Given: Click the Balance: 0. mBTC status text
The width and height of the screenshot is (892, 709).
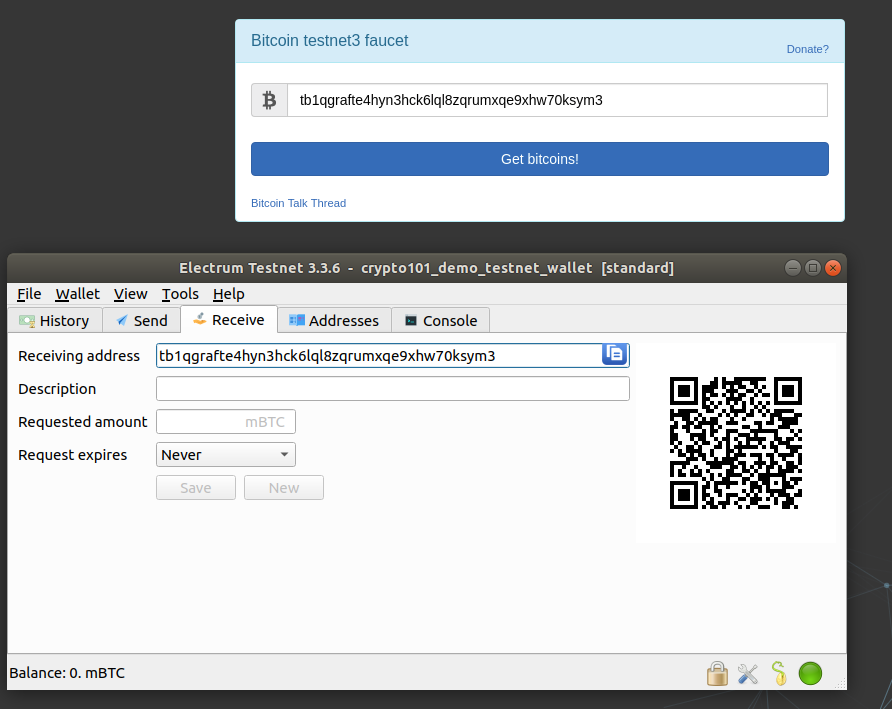Looking at the screenshot, I should pos(67,673).
